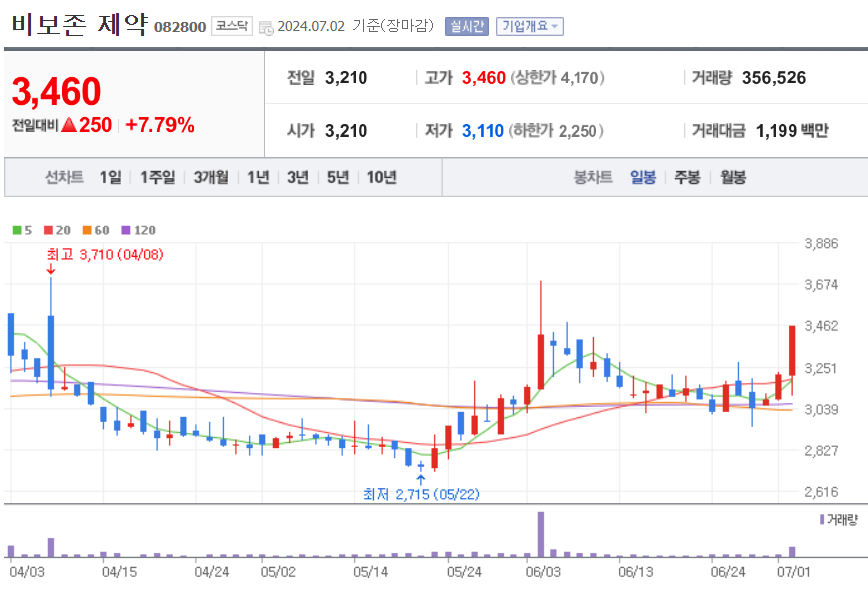The image size is (868, 601).
Task: Click the red arrow marking the highest price
Action: [x=51, y=270]
